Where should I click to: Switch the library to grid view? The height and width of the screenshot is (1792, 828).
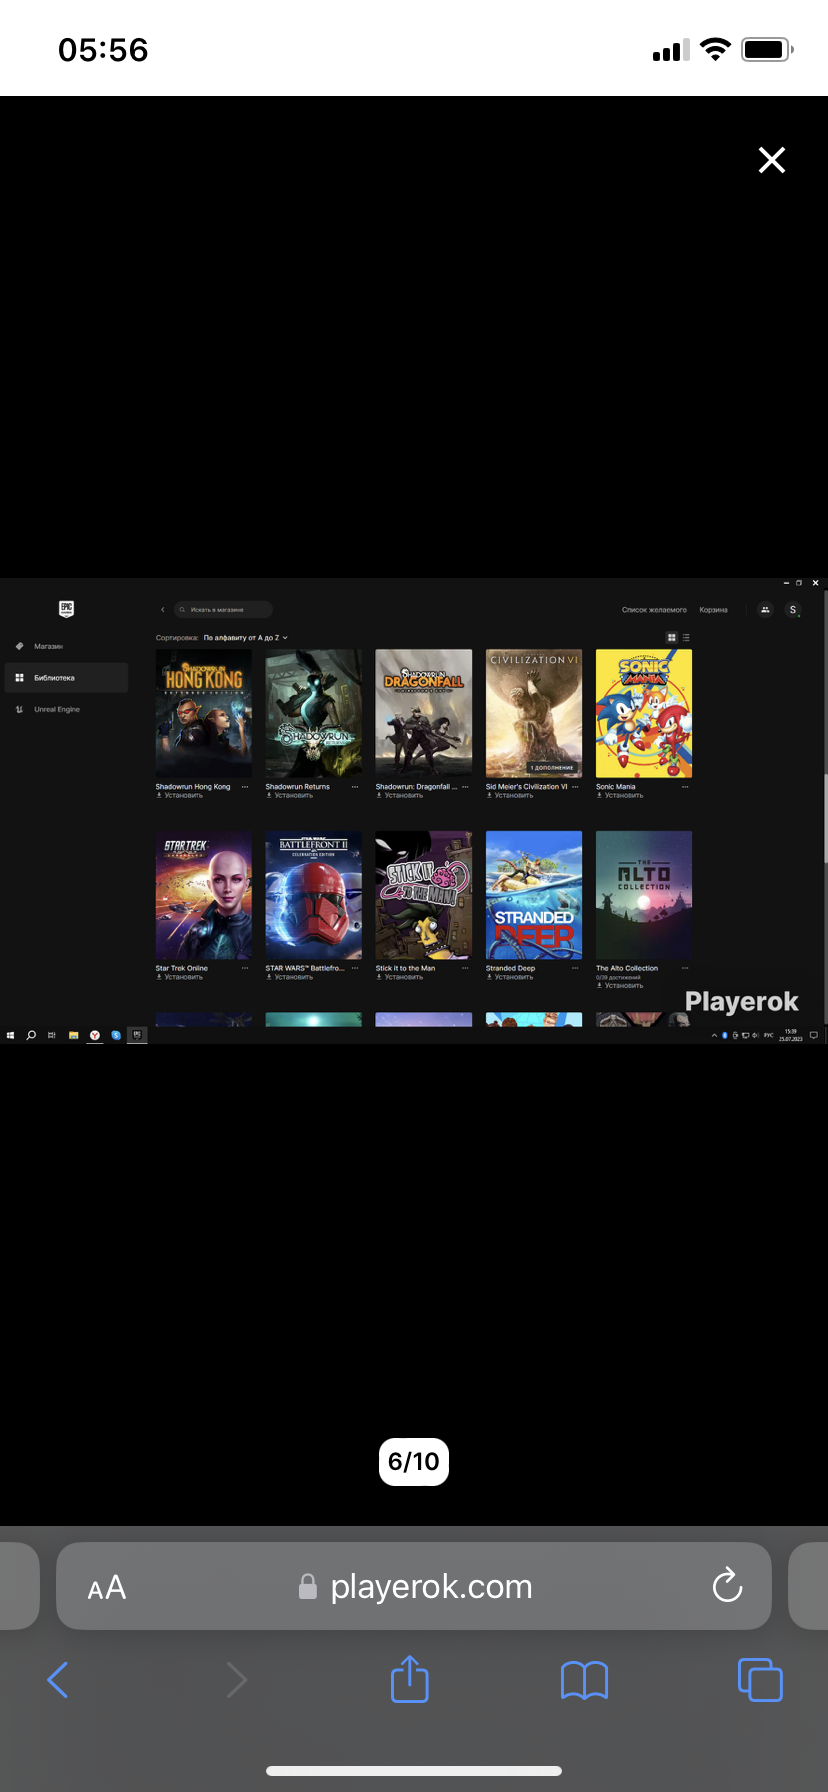tap(672, 637)
